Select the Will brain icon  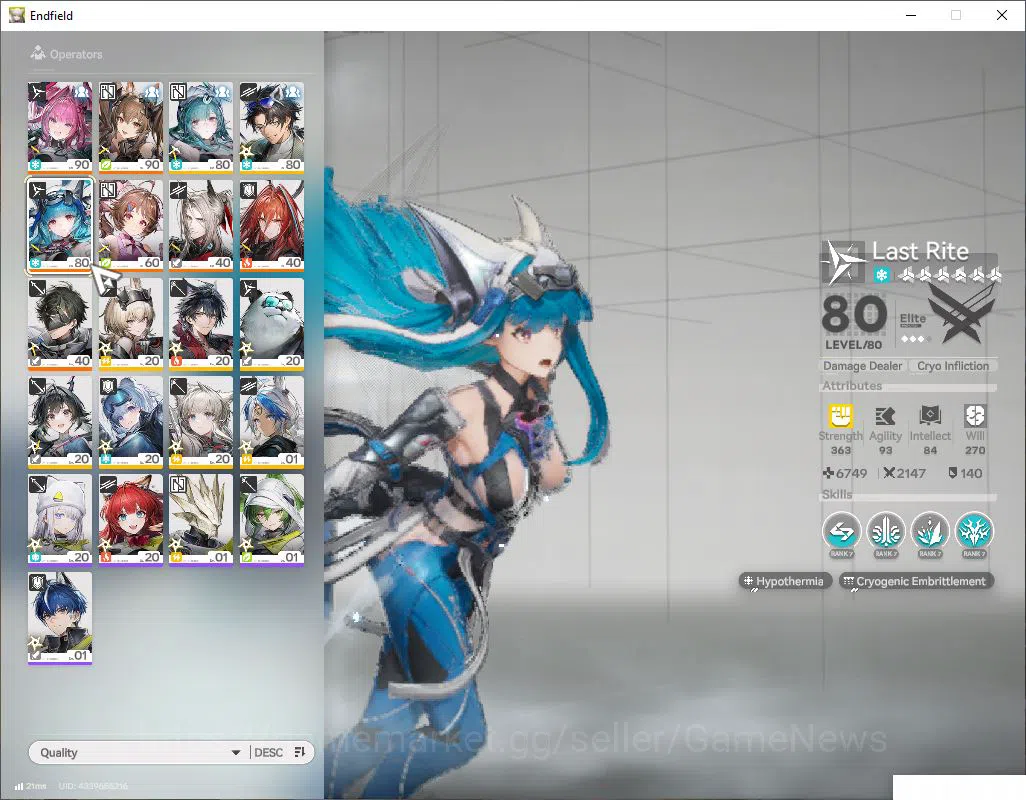(x=974, y=416)
